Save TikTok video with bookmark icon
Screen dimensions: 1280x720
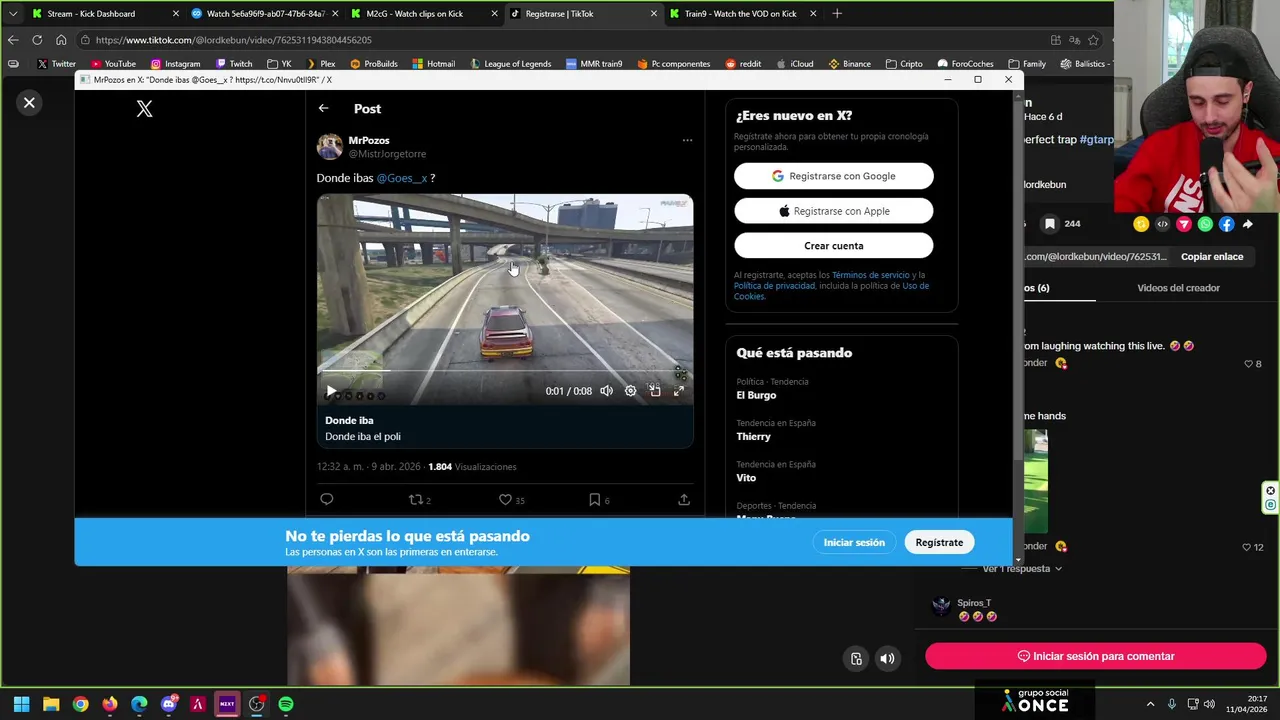tap(1050, 224)
